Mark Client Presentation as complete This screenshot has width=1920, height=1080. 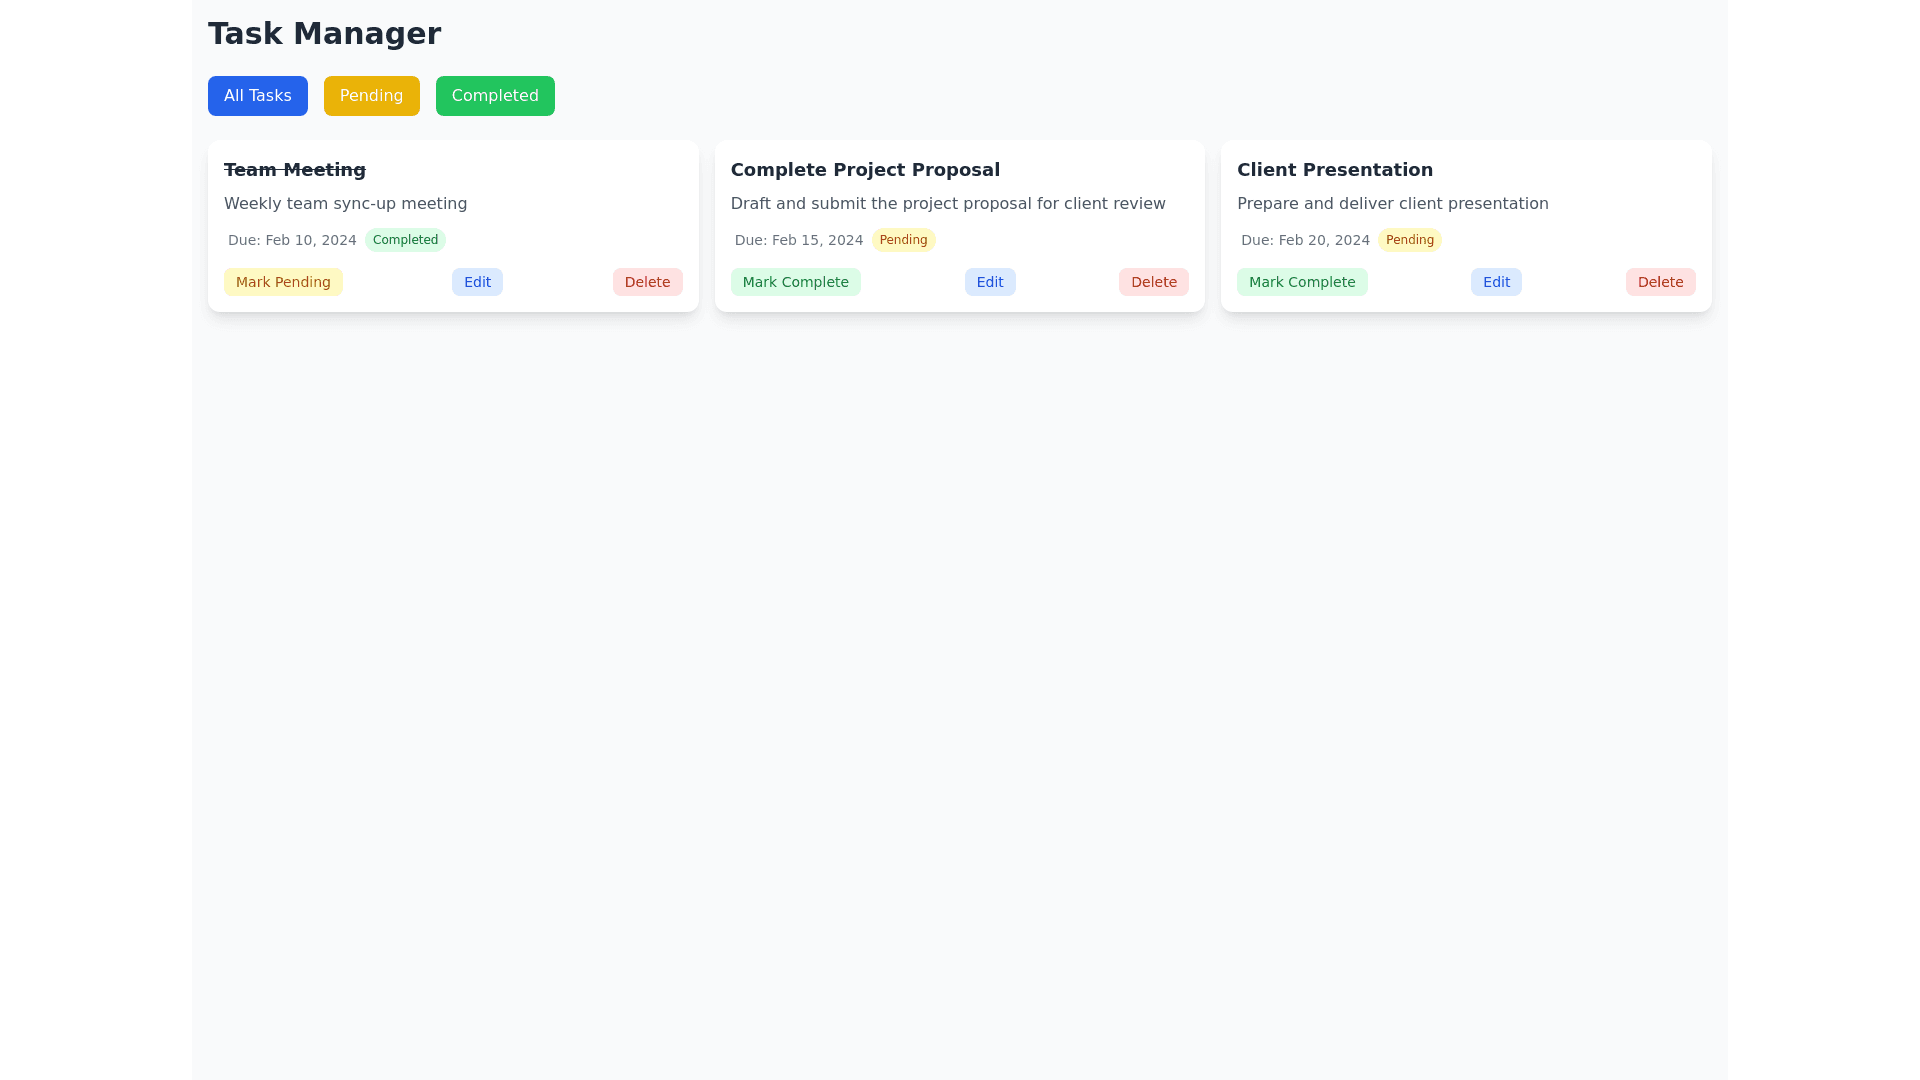click(1301, 282)
